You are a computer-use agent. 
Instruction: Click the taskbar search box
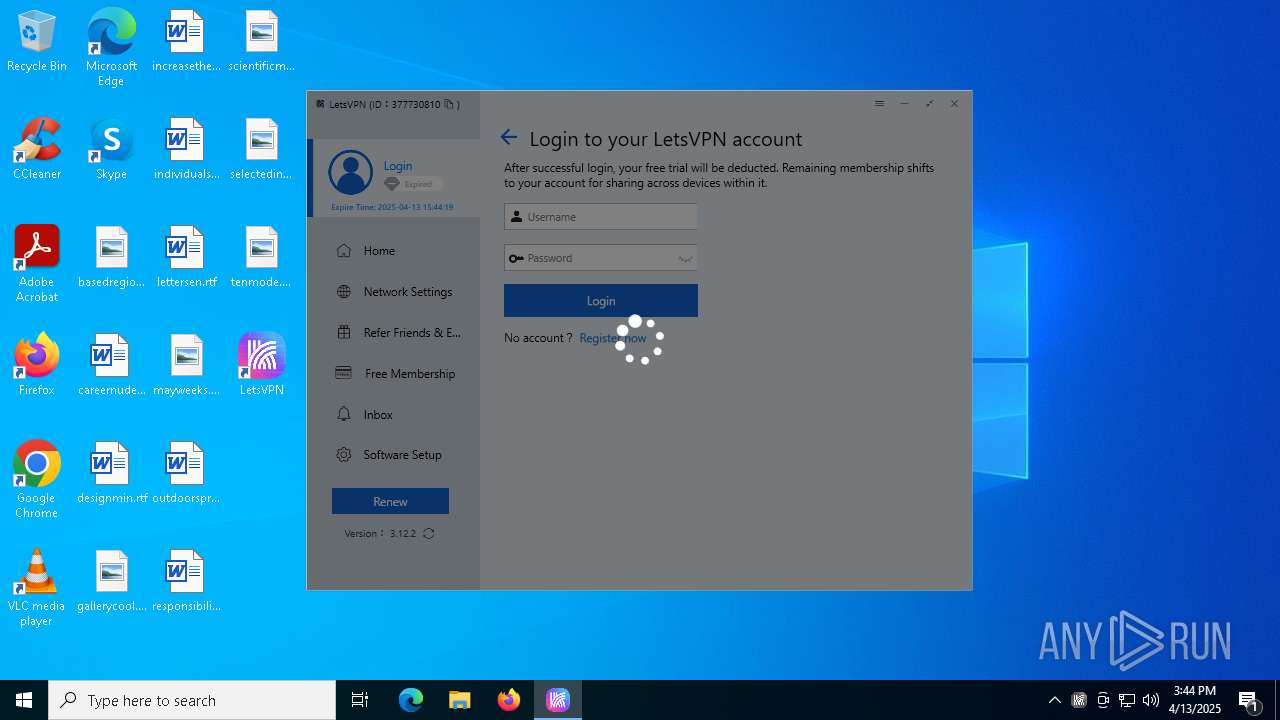[192, 700]
